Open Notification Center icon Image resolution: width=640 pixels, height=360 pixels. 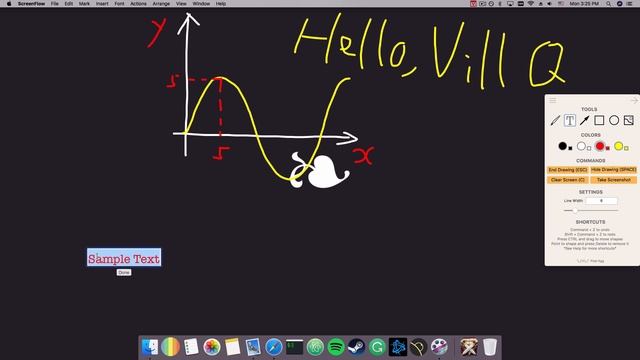click(x=629, y=4)
